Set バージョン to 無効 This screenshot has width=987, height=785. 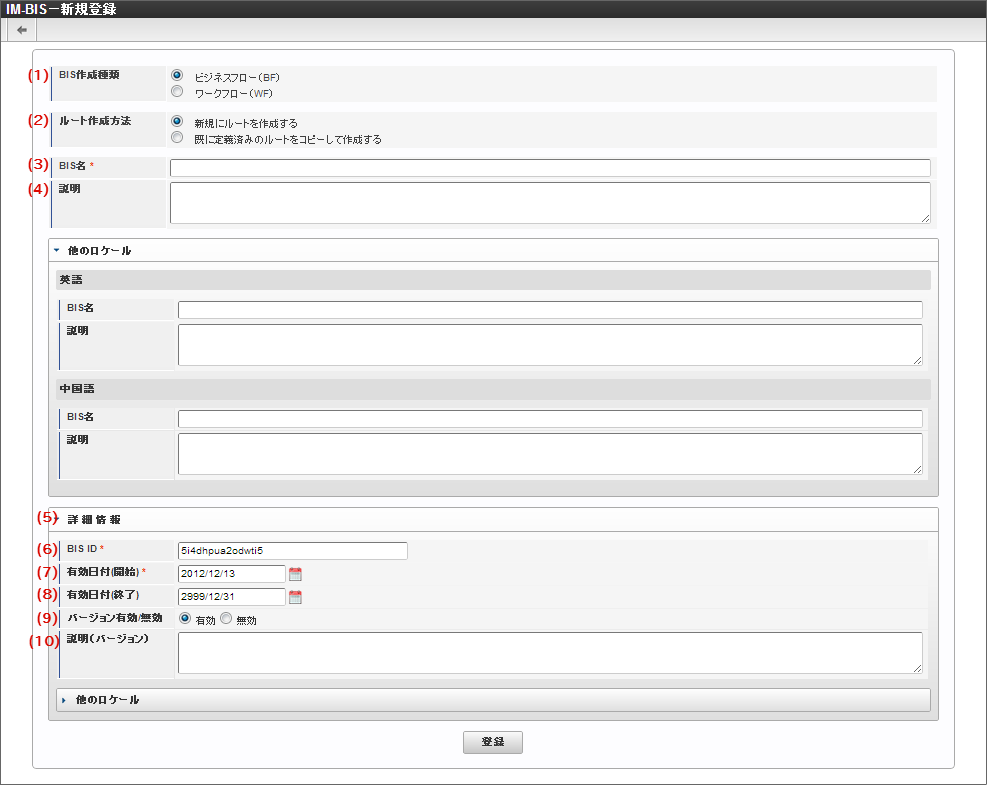pos(226,618)
